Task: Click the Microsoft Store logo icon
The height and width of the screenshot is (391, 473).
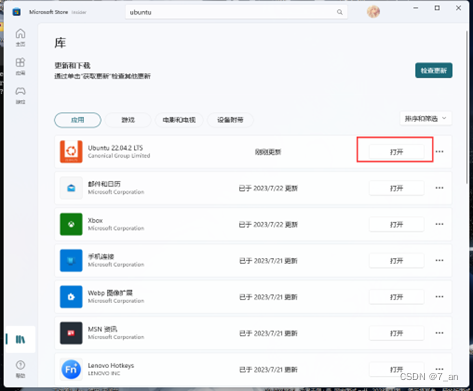Action: 16,12
